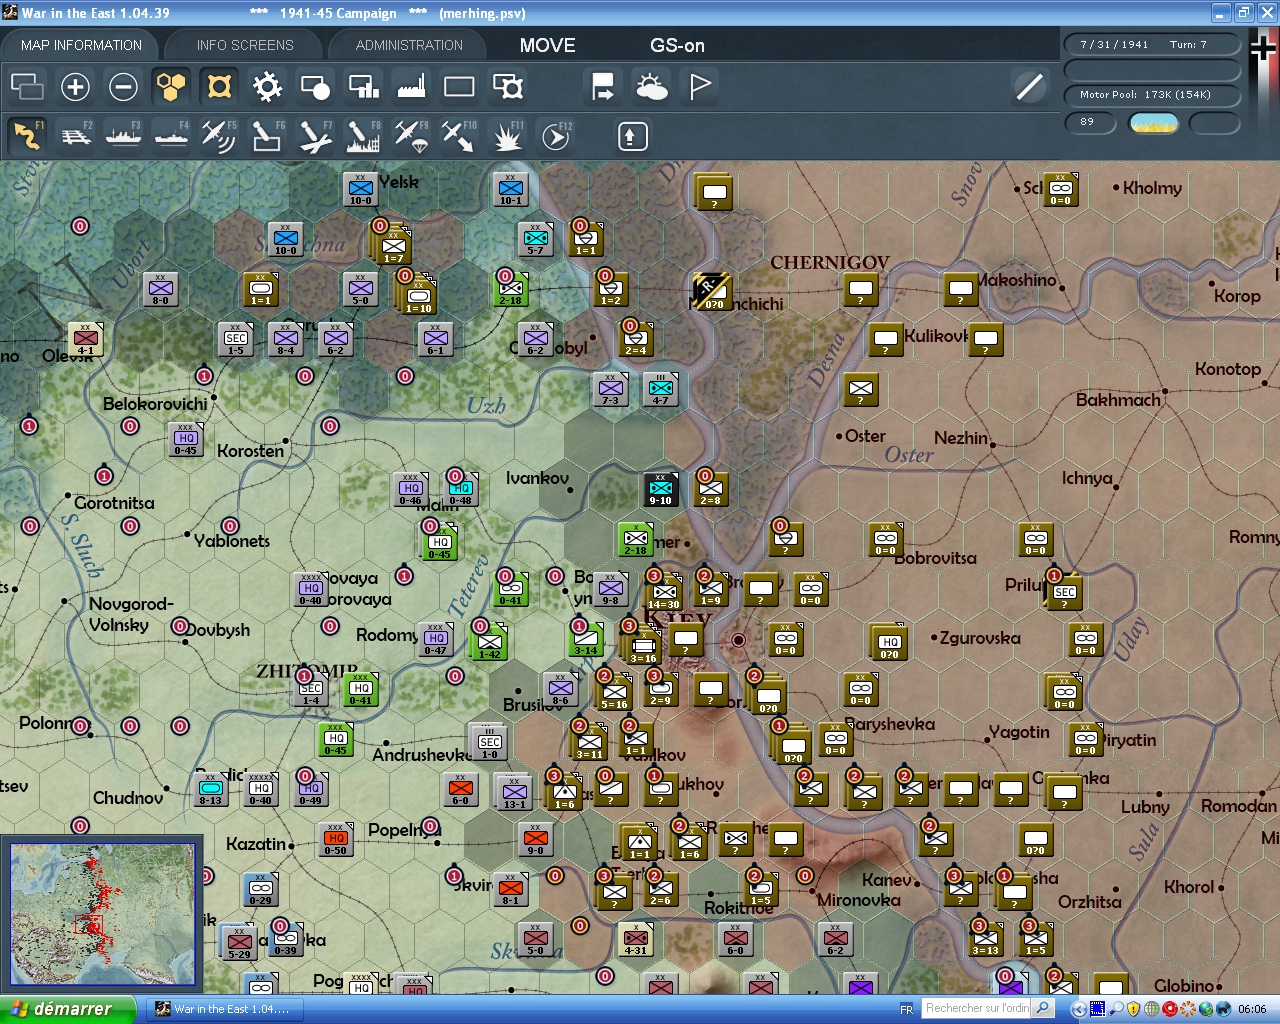The width and height of the screenshot is (1280, 1024).
Task: Select the F10 plane with arrow icon
Action: [x=459, y=135]
